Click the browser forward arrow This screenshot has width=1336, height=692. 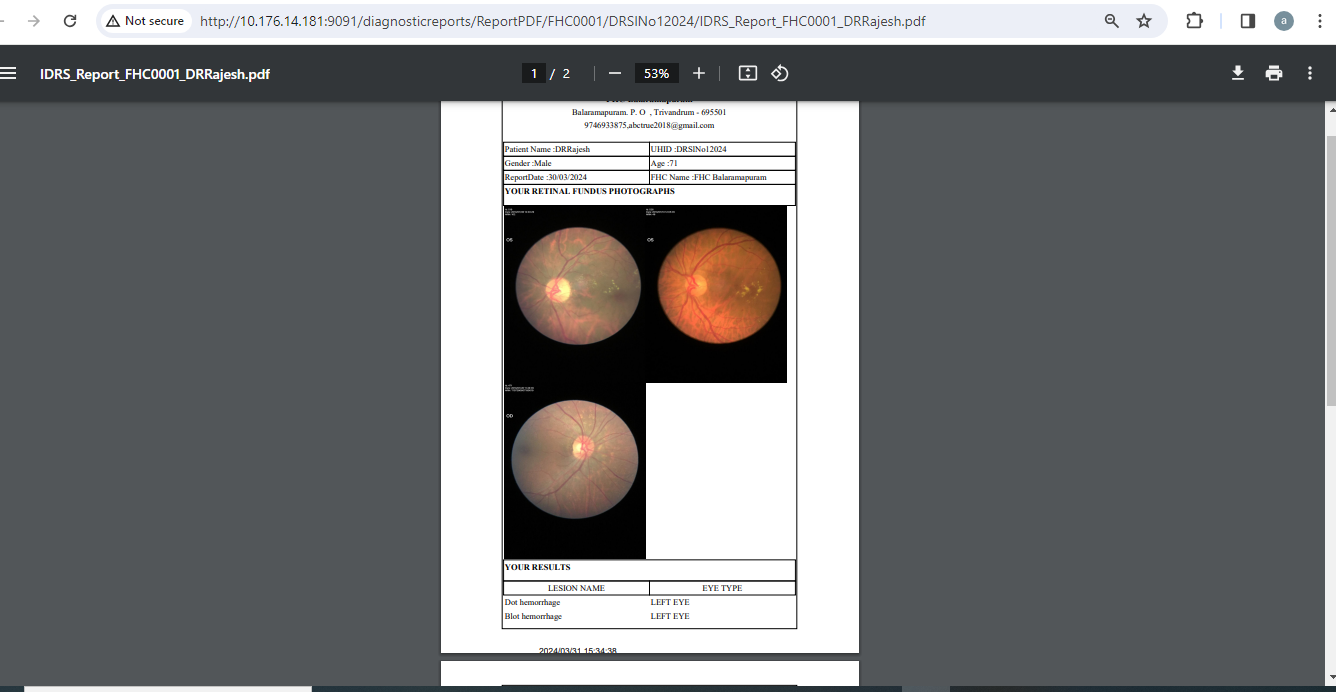pos(34,21)
